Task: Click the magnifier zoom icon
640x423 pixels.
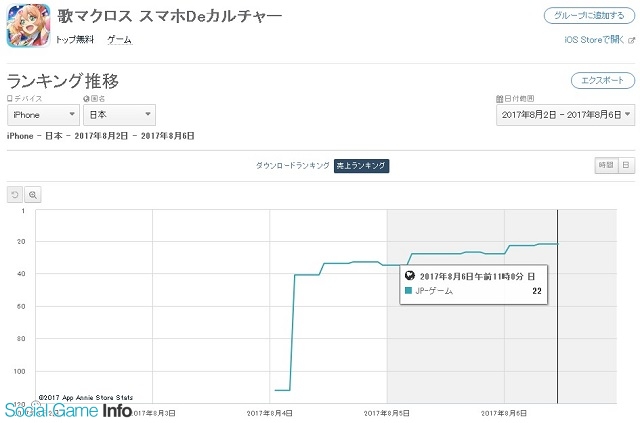Action: (x=33, y=194)
